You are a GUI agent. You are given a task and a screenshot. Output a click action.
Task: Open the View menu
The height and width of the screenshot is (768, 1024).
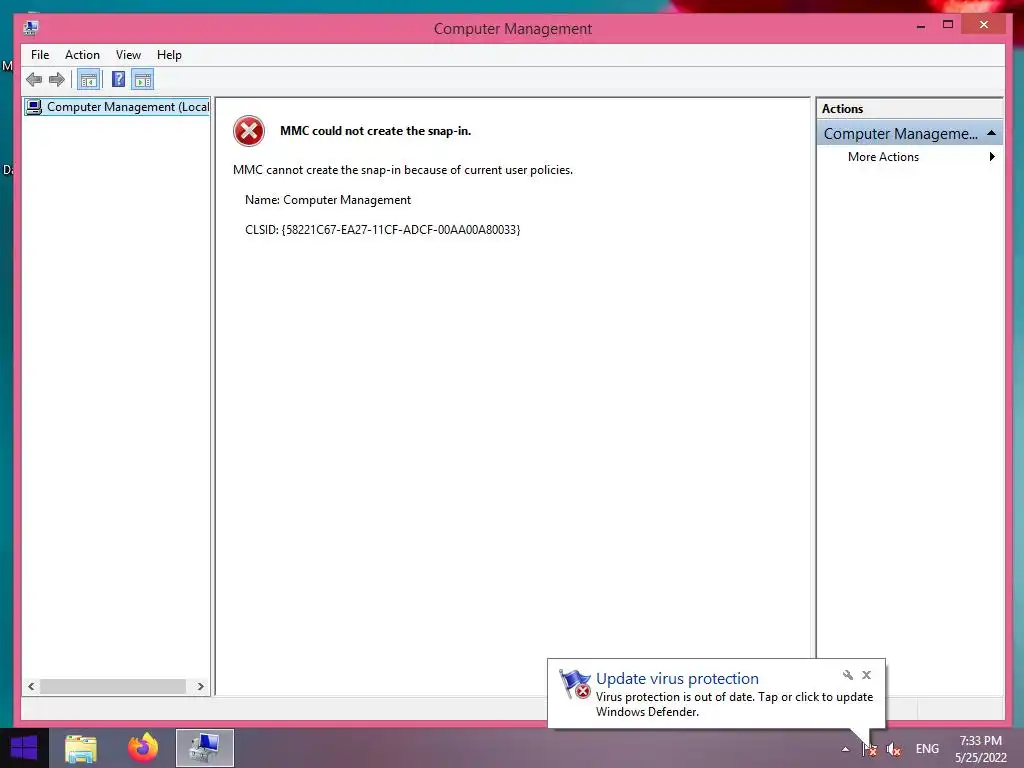point(128,55)
